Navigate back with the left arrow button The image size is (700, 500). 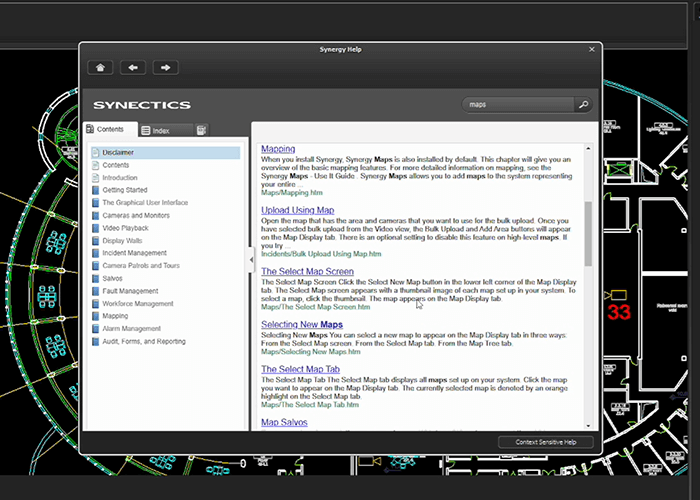[x=133, y=67]
